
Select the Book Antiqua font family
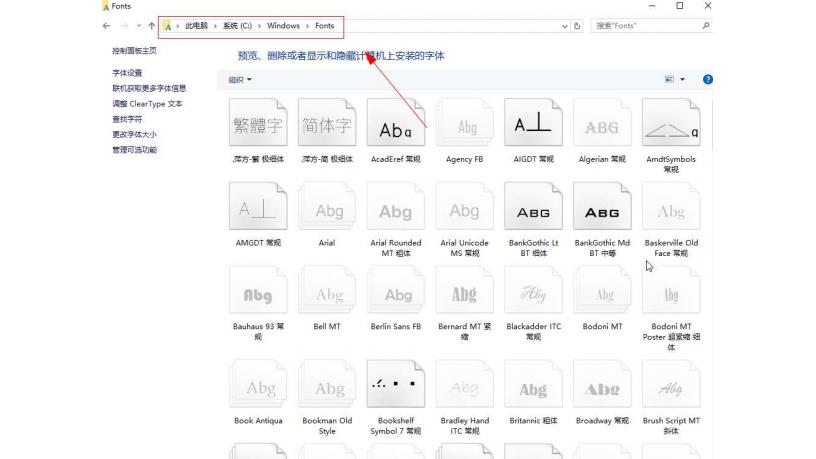click(258, 384)
